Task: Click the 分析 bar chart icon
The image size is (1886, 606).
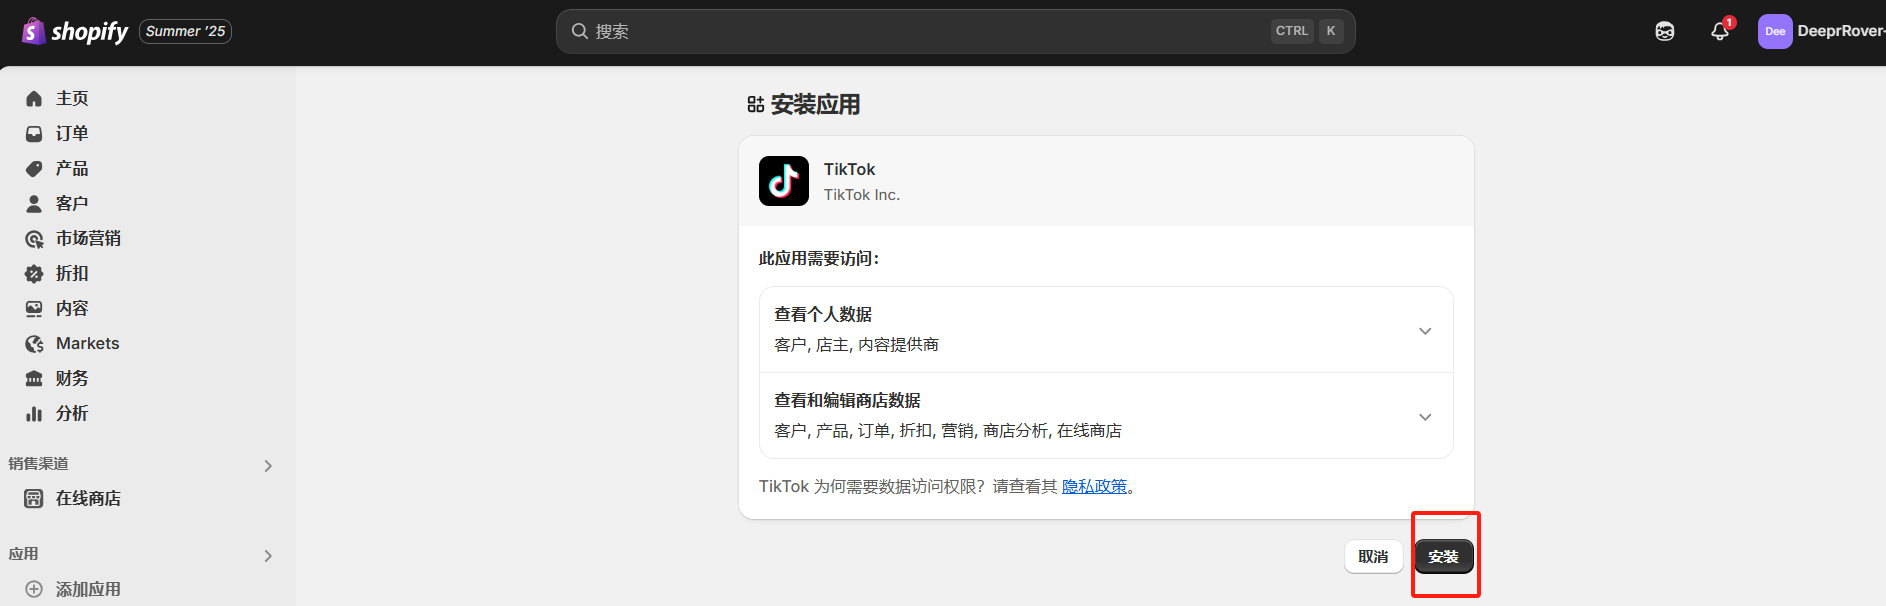Action: [x=34, y=413]
